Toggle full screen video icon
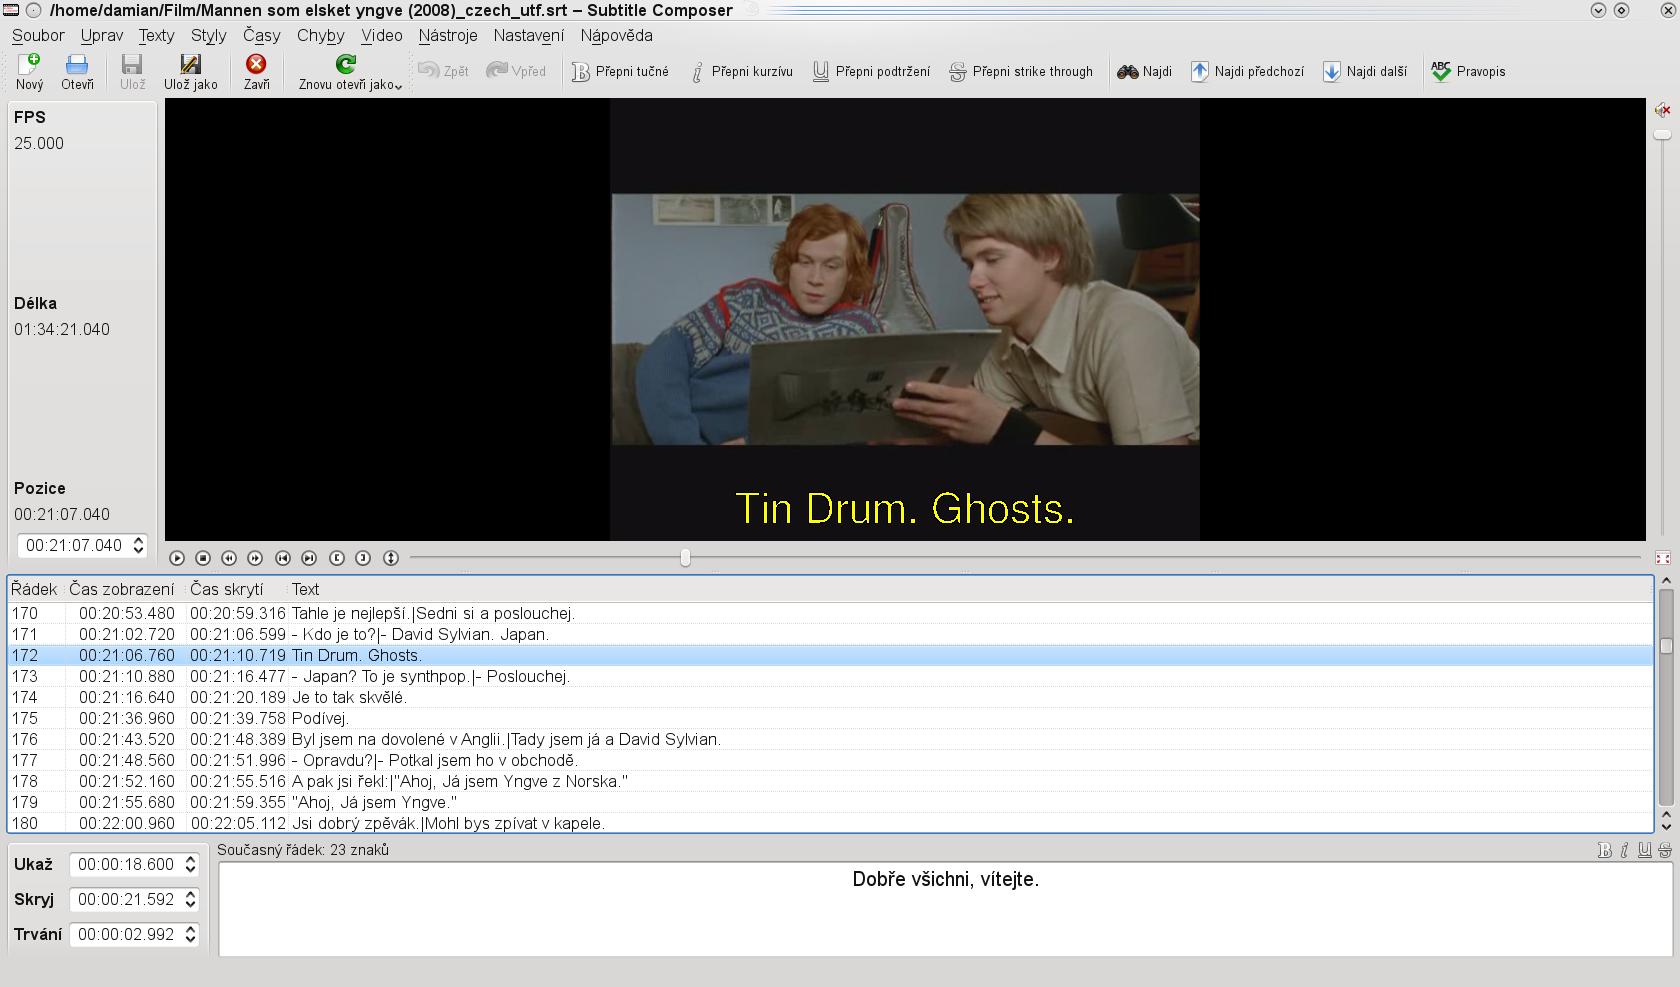The height and width of the screenshot is (987, 1680). [x=1663, y=558]
